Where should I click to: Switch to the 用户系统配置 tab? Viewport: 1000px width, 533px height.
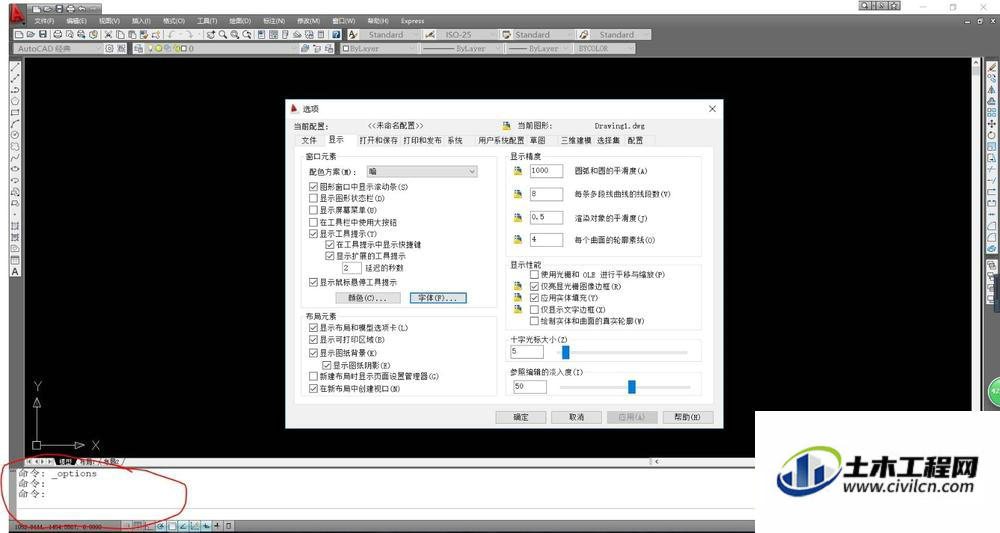pyautogui.click(x=501, y=140)
